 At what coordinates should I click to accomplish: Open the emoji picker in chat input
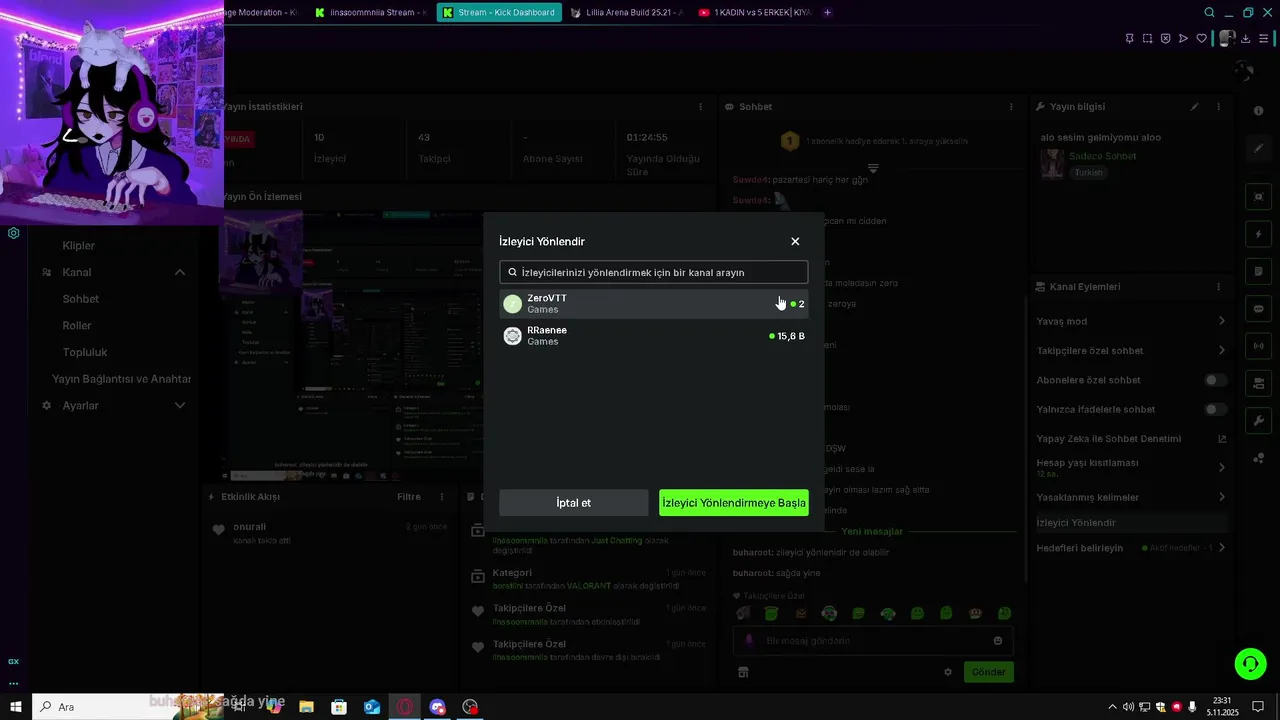pos(998,641)
